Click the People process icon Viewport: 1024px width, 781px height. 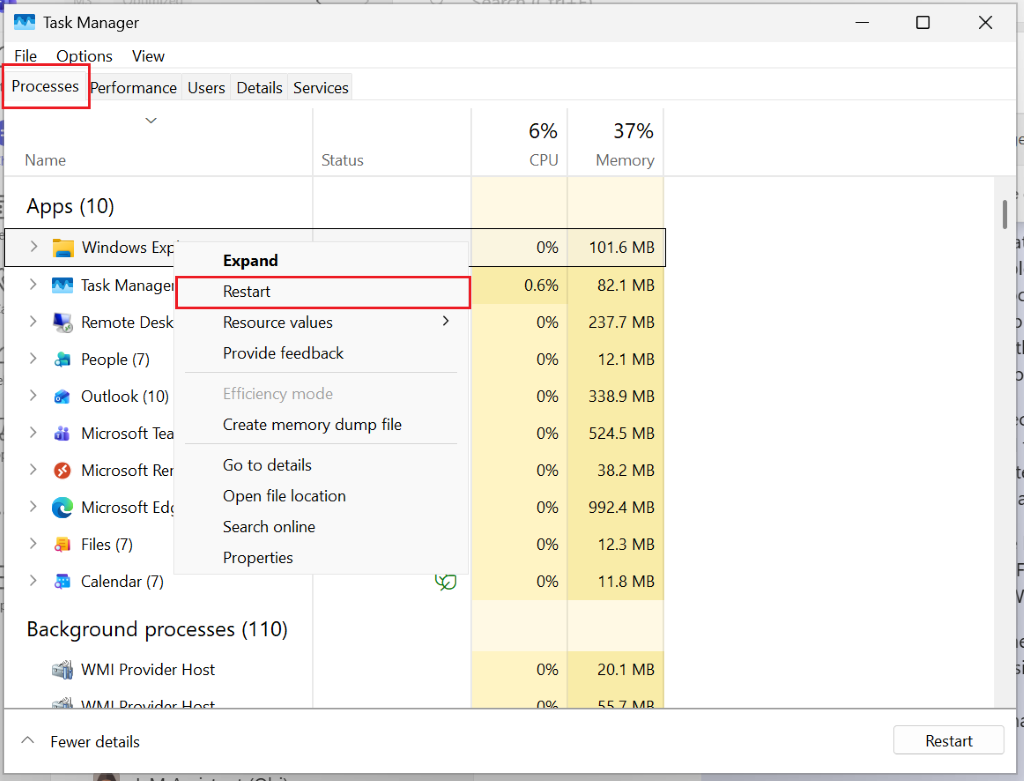(60, 359)
